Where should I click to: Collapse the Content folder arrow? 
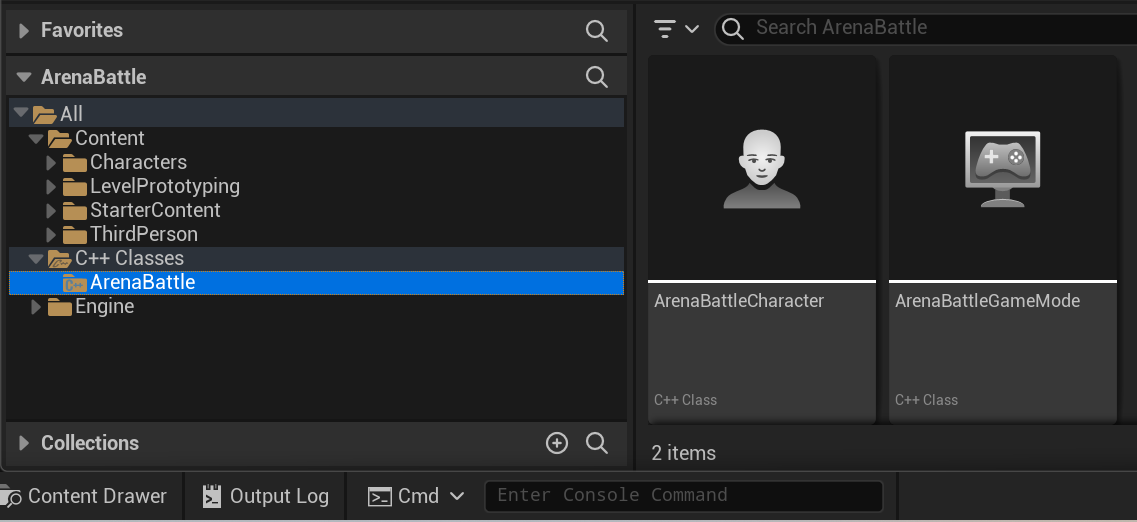click(x=36, y=138)
